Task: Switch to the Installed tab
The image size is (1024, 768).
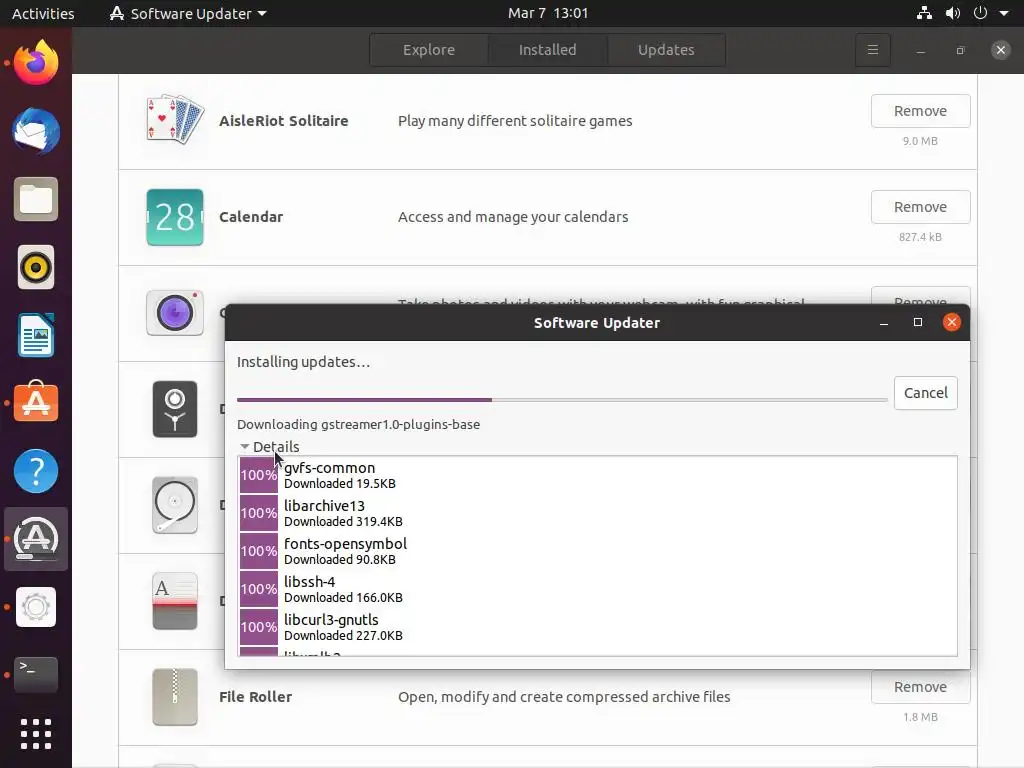Action: 547,50
